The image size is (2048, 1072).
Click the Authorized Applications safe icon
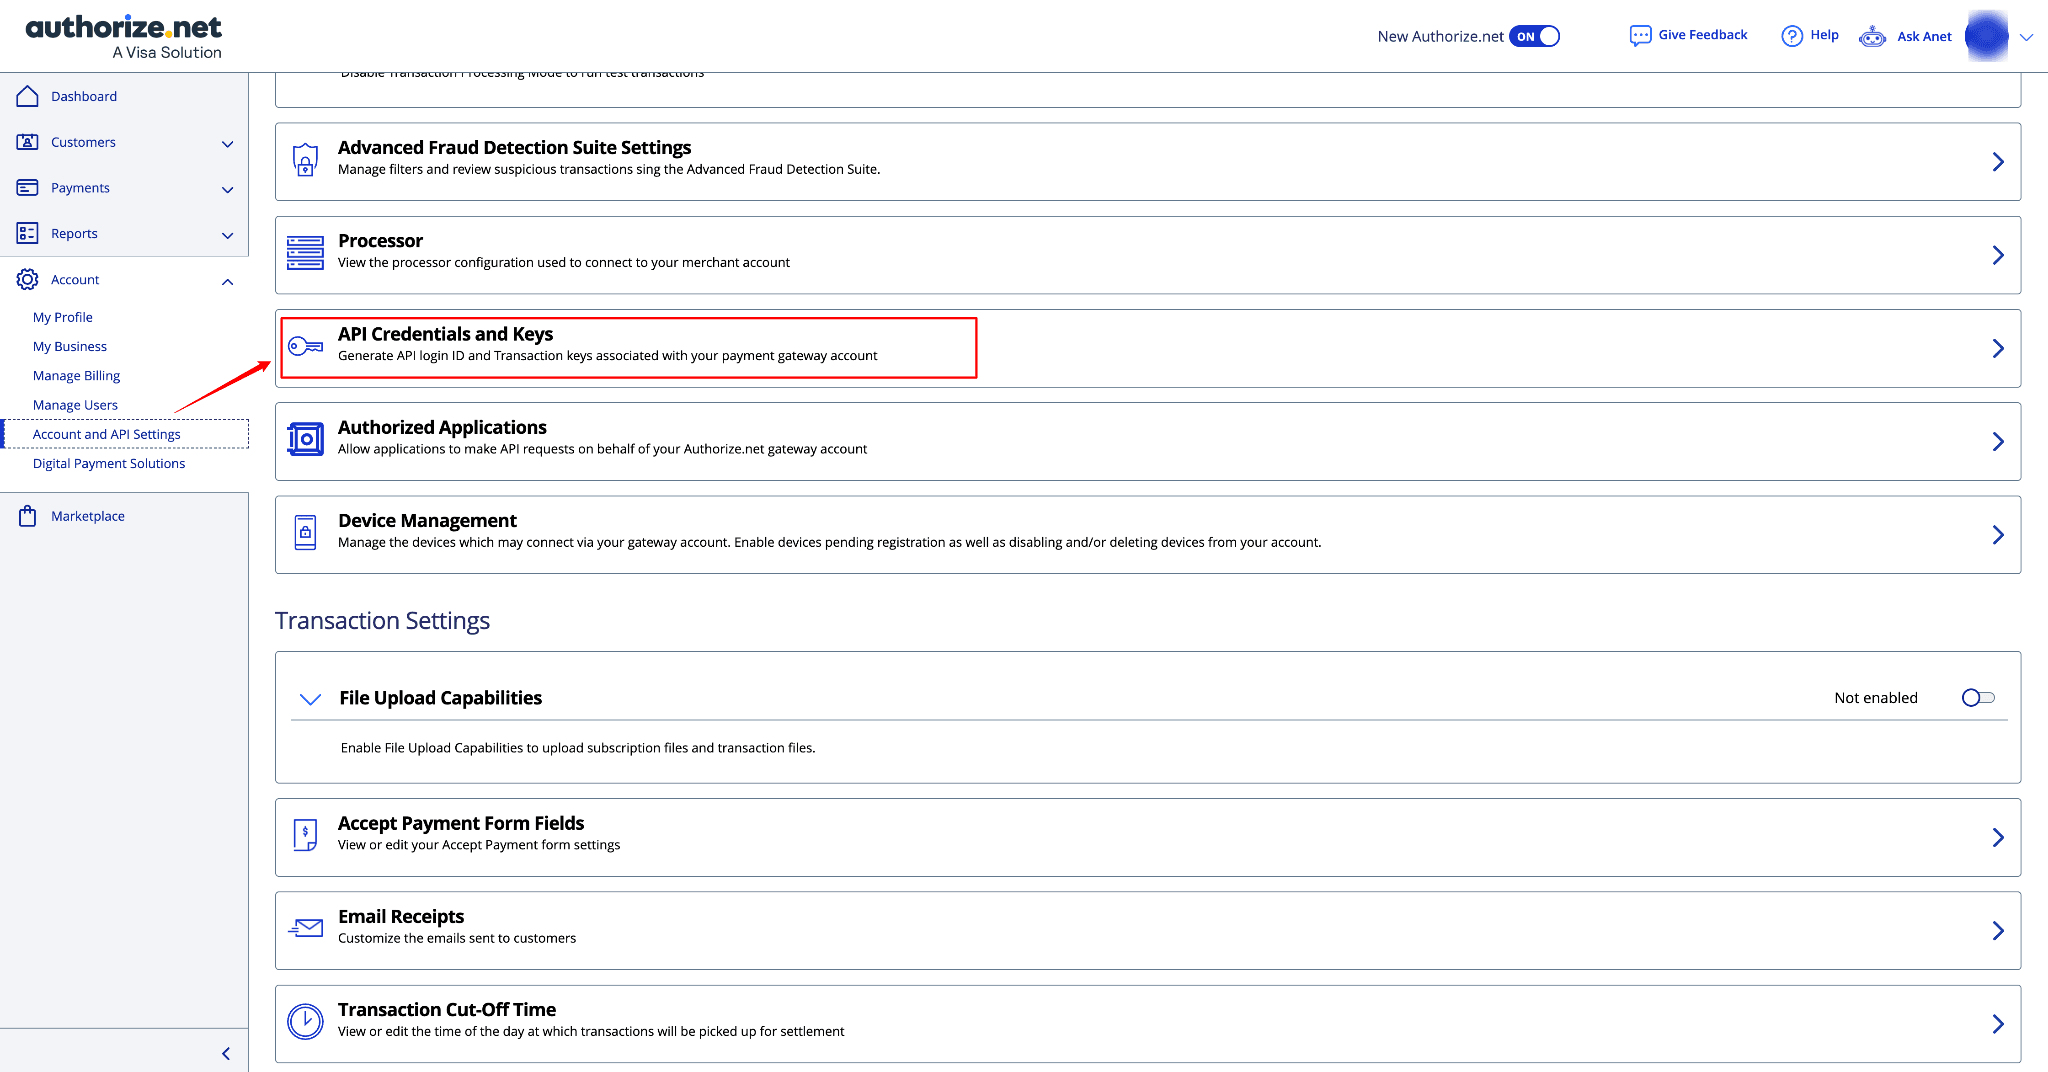click(x=305, y=439)
